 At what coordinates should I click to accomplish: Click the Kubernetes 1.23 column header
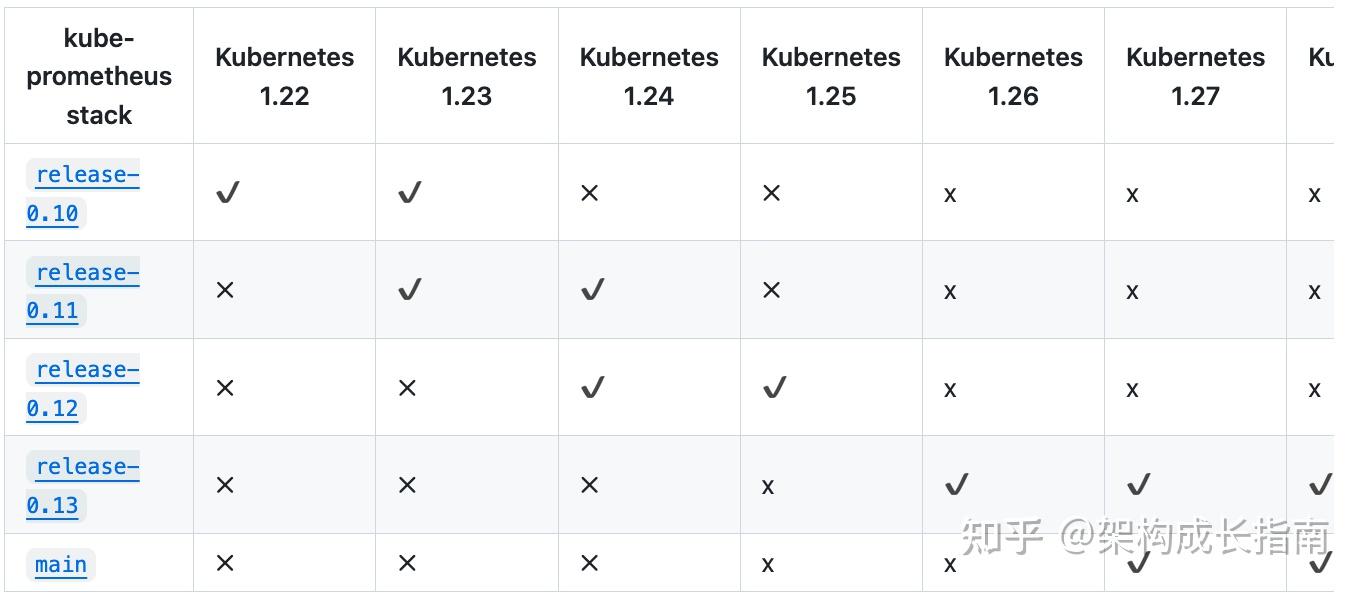click(x=466, y=76)
